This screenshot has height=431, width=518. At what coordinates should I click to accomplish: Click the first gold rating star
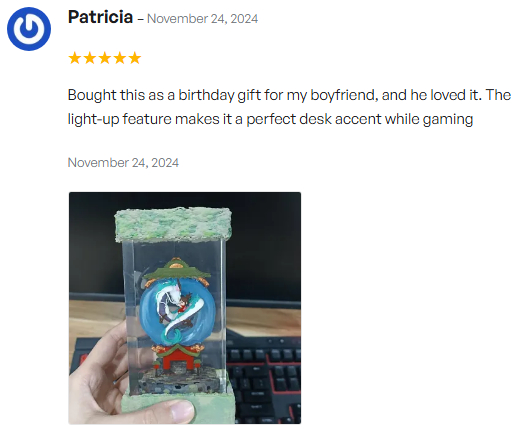tap(75, 58)
